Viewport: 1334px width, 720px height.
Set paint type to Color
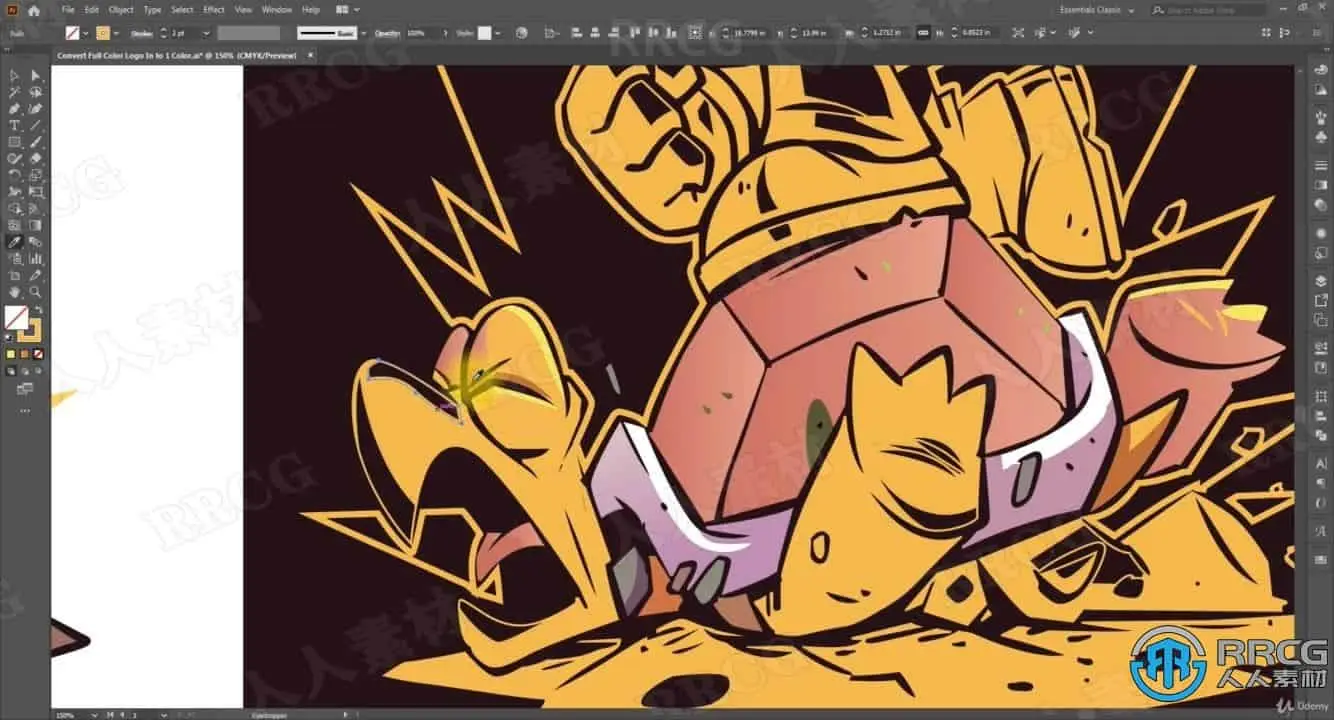[x=11, y=354]
